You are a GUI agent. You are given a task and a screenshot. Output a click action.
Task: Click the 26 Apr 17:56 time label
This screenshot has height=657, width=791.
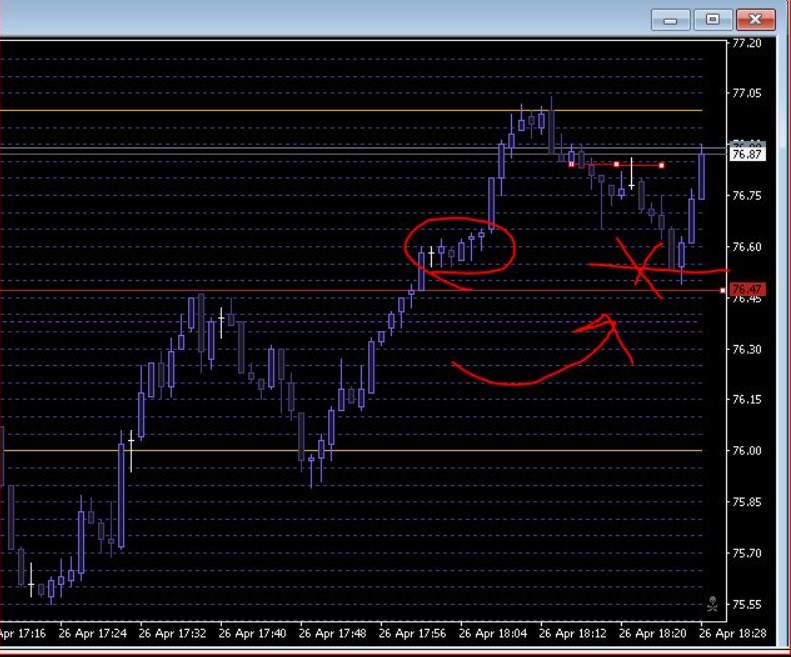click(412, 633)
